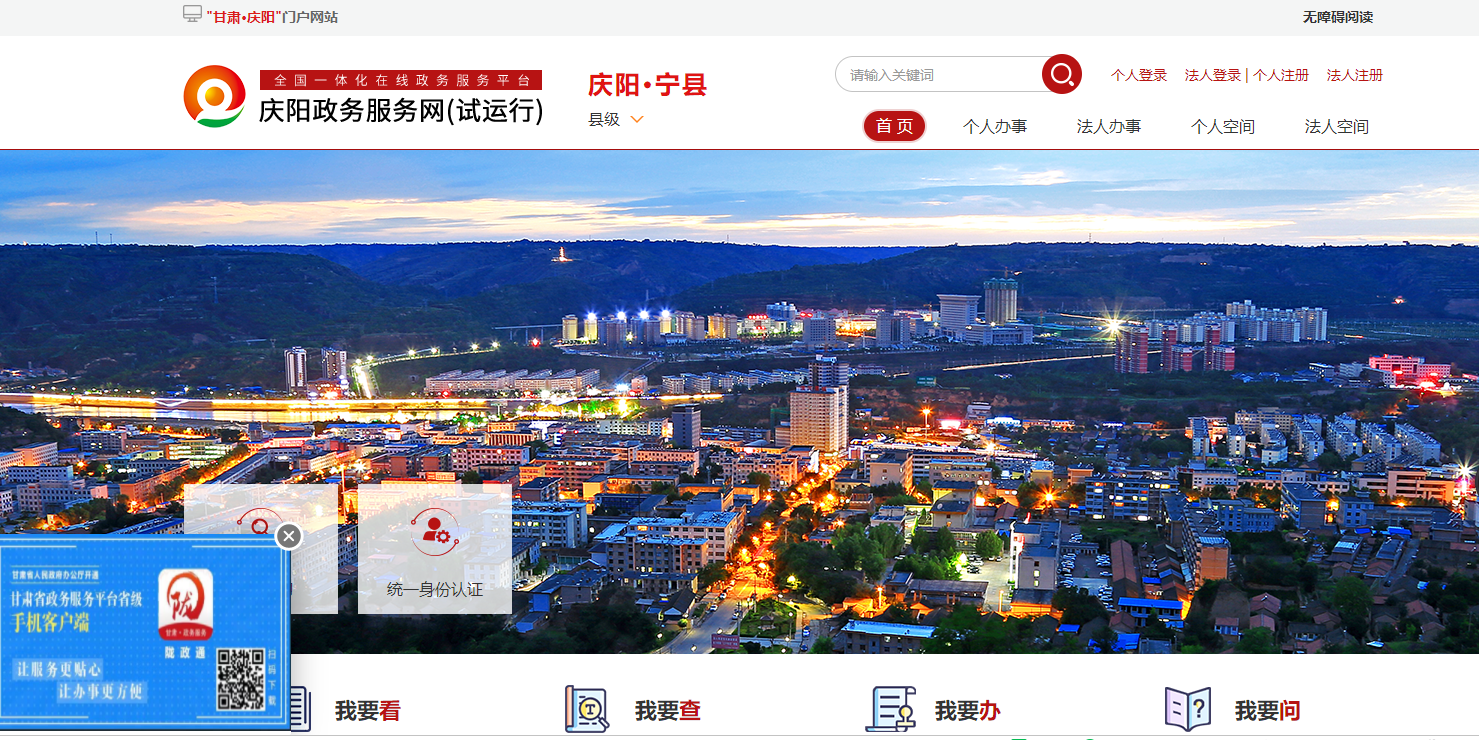Image resolution: width=1479 pixels, height=740 pixels.
Task: Click the 我要查 search document icon
Action: [x=587, y=709]
